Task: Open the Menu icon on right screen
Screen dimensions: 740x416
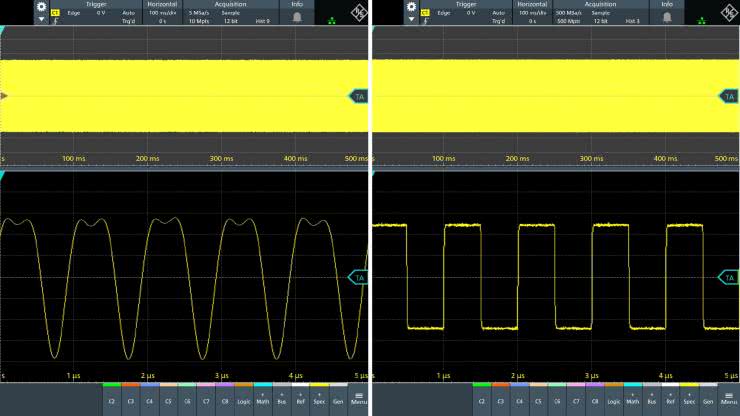Action: click(729, 399)
